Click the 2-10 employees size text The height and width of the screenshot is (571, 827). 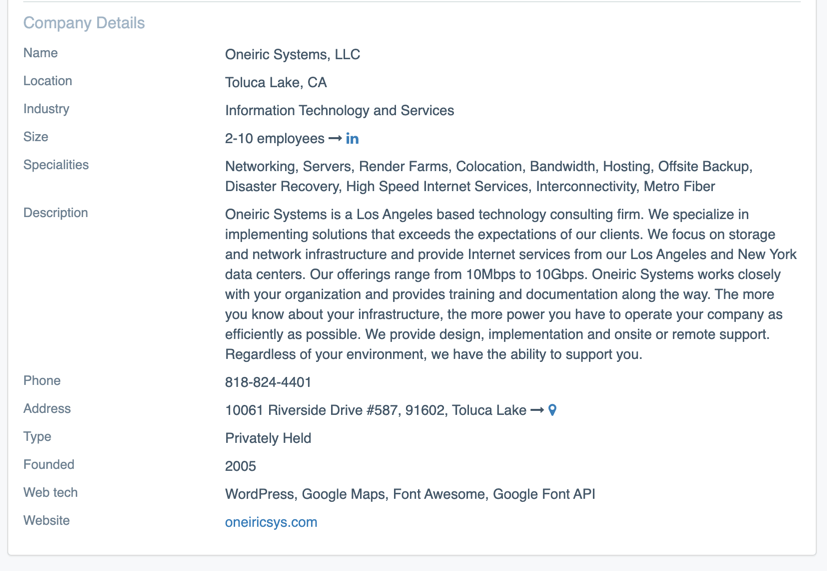tap(274, 139)
